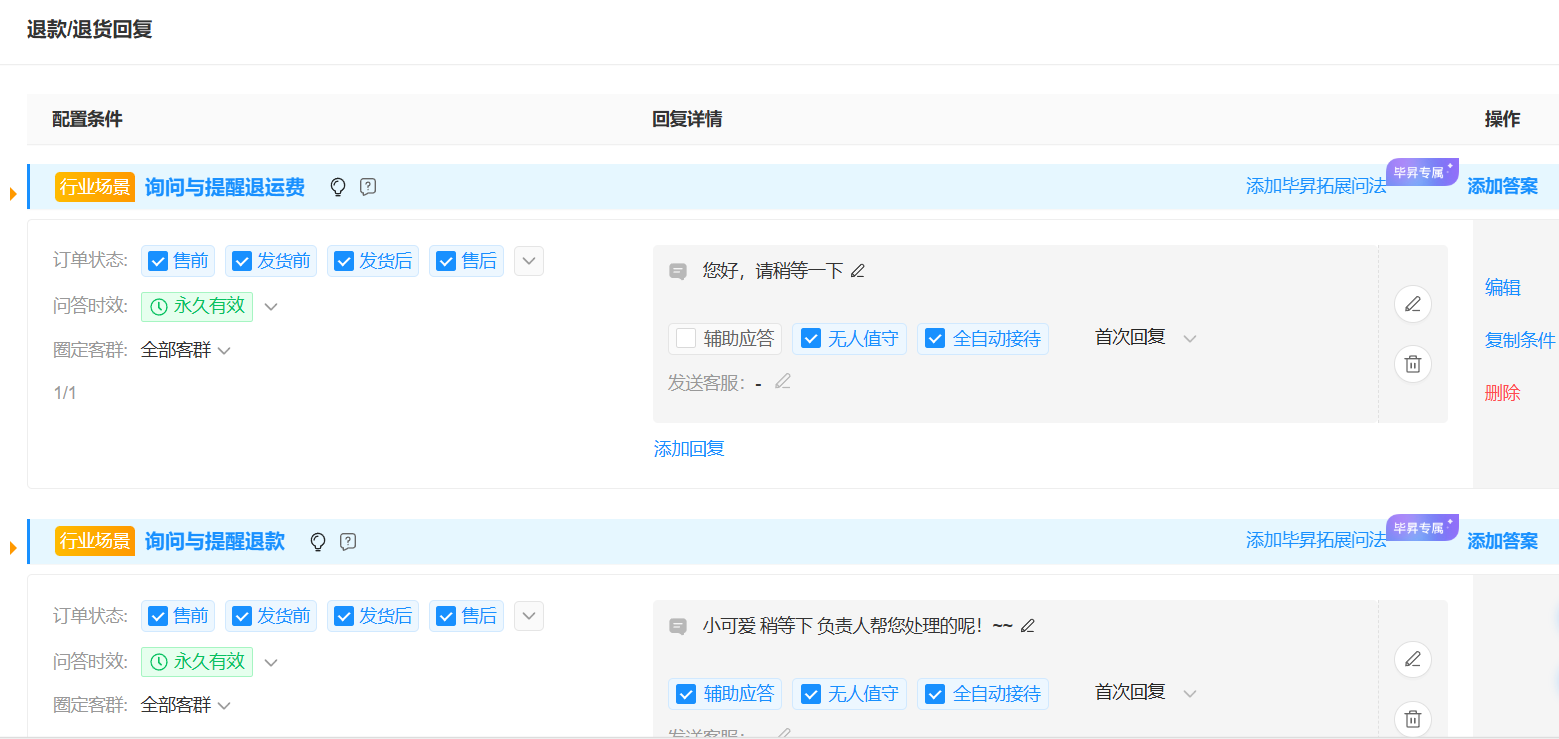
Task: Click round trash button for 小可爱 reply
Action: tap(1413, 719)
